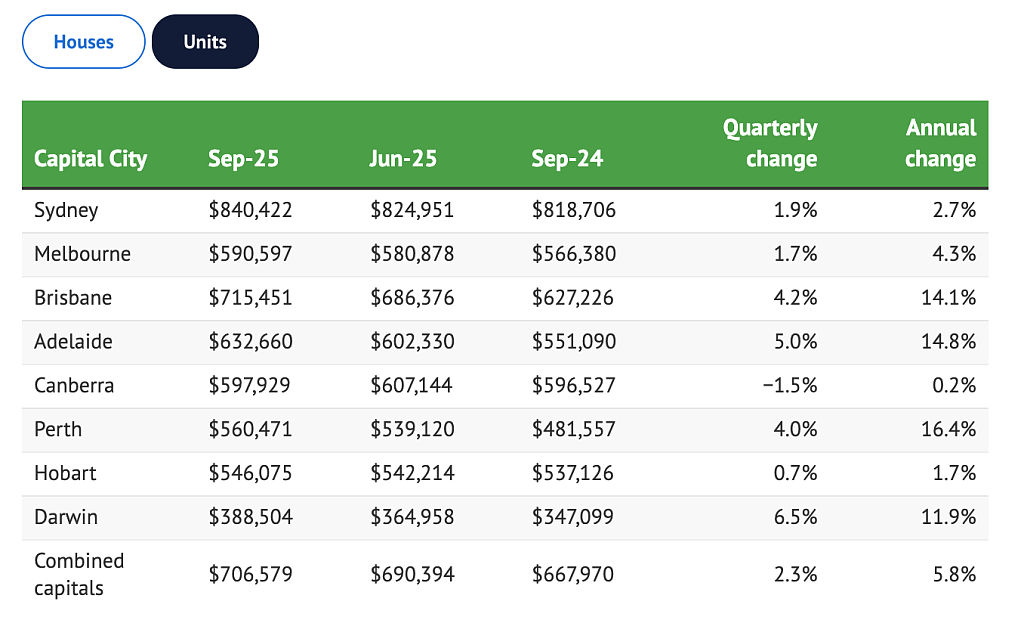Click Canberra's quarterly change of −1.5%
Viewport: 1024px width, 617px height.
tap(790, 385)
